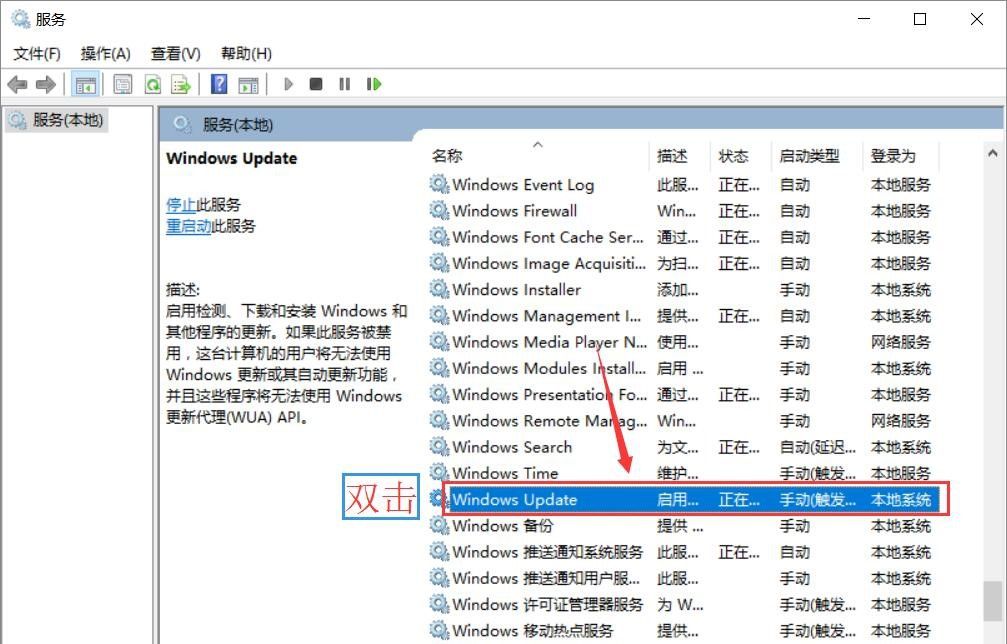Select the gear icon of Windows 备份

[x=439, y=526]
